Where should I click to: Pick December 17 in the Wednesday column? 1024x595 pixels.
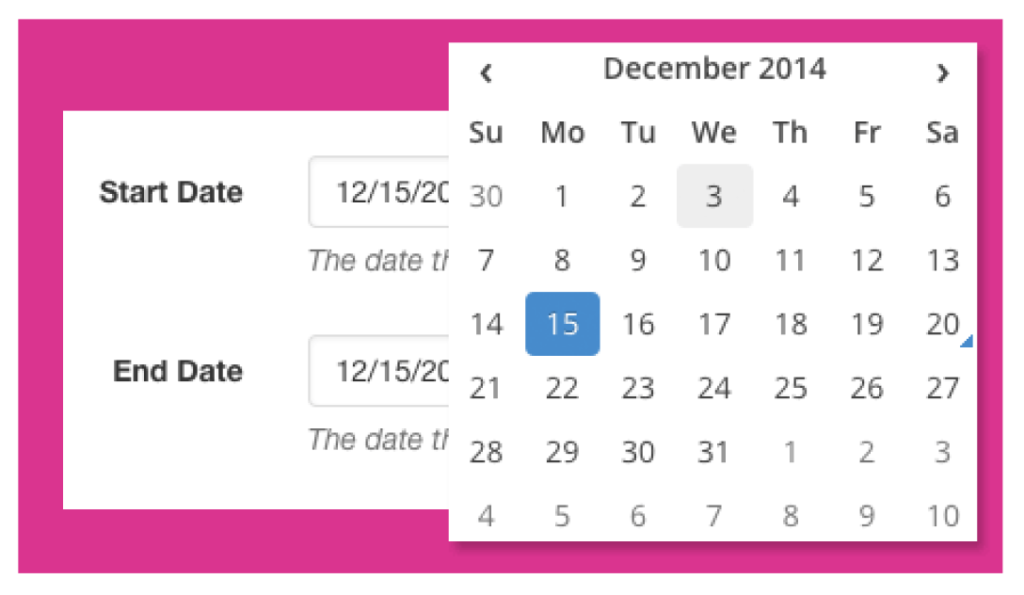(x=714, y=324)
